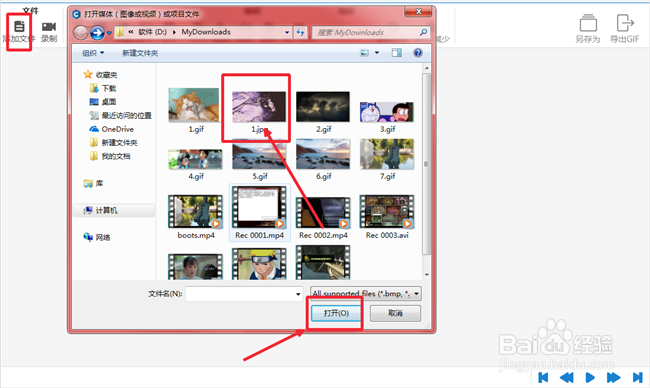Open Recent Places (最近访问的位置) in sidebar
Viewport: 650px width, 388px height.
click(121, 116)
